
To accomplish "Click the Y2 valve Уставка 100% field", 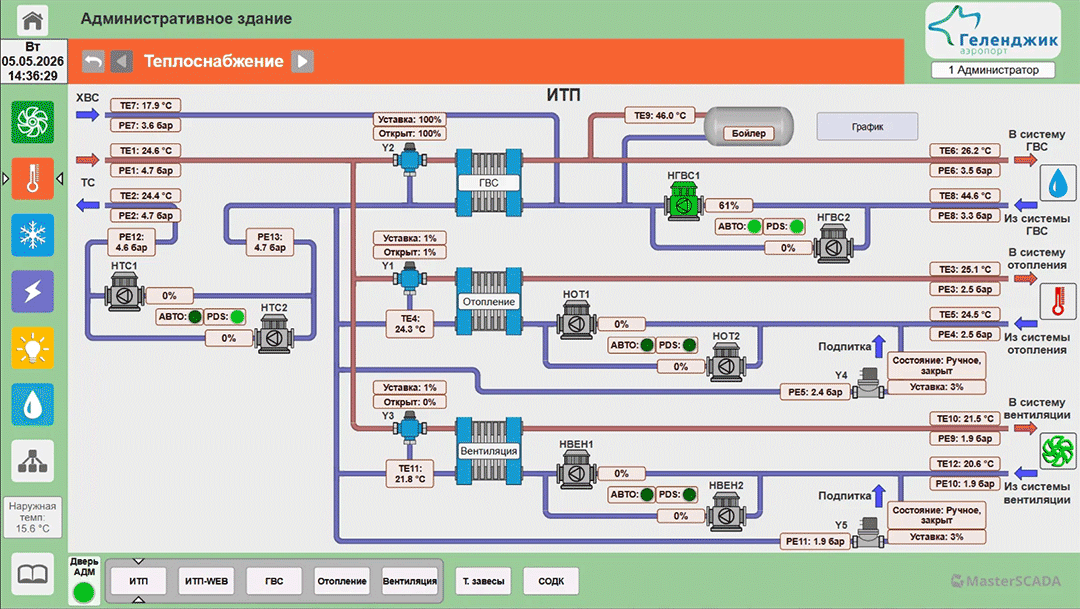I will [410, 119].
